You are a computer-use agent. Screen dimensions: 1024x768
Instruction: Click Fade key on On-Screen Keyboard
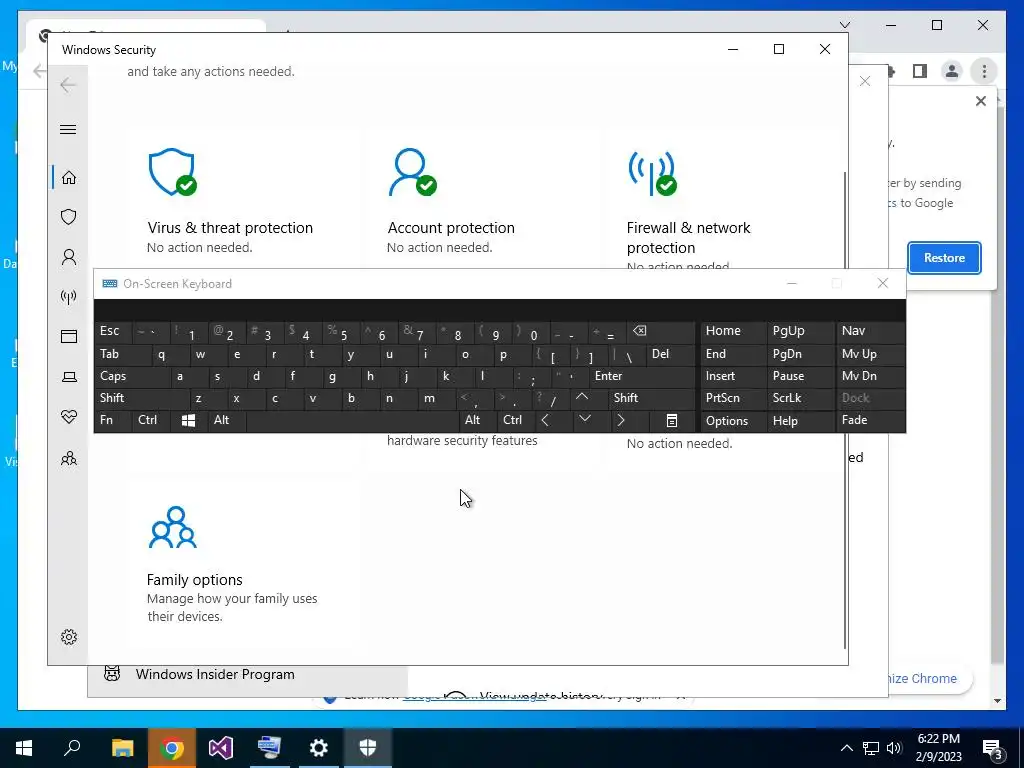(871, 421)
